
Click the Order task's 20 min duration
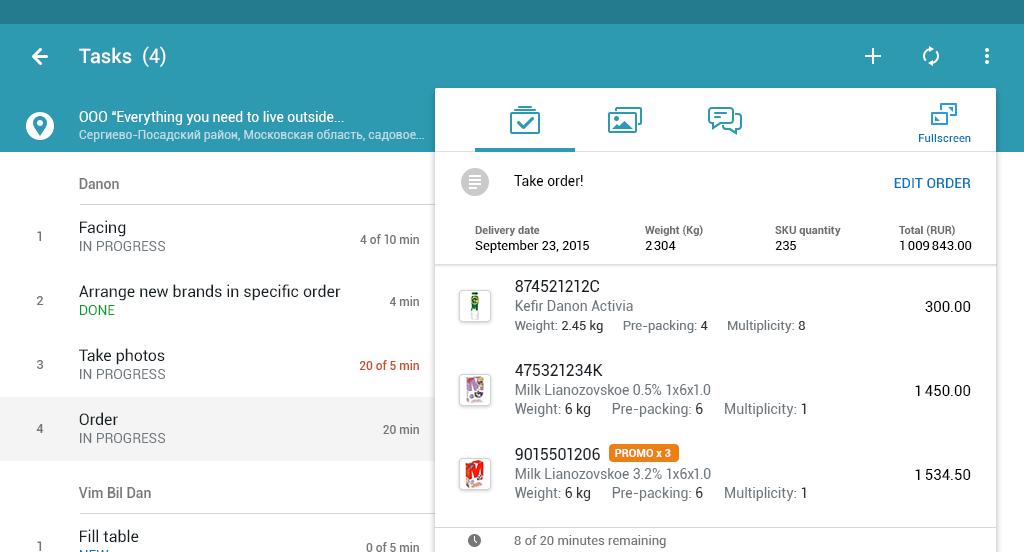pyautogui.click(x=401, y=430)
